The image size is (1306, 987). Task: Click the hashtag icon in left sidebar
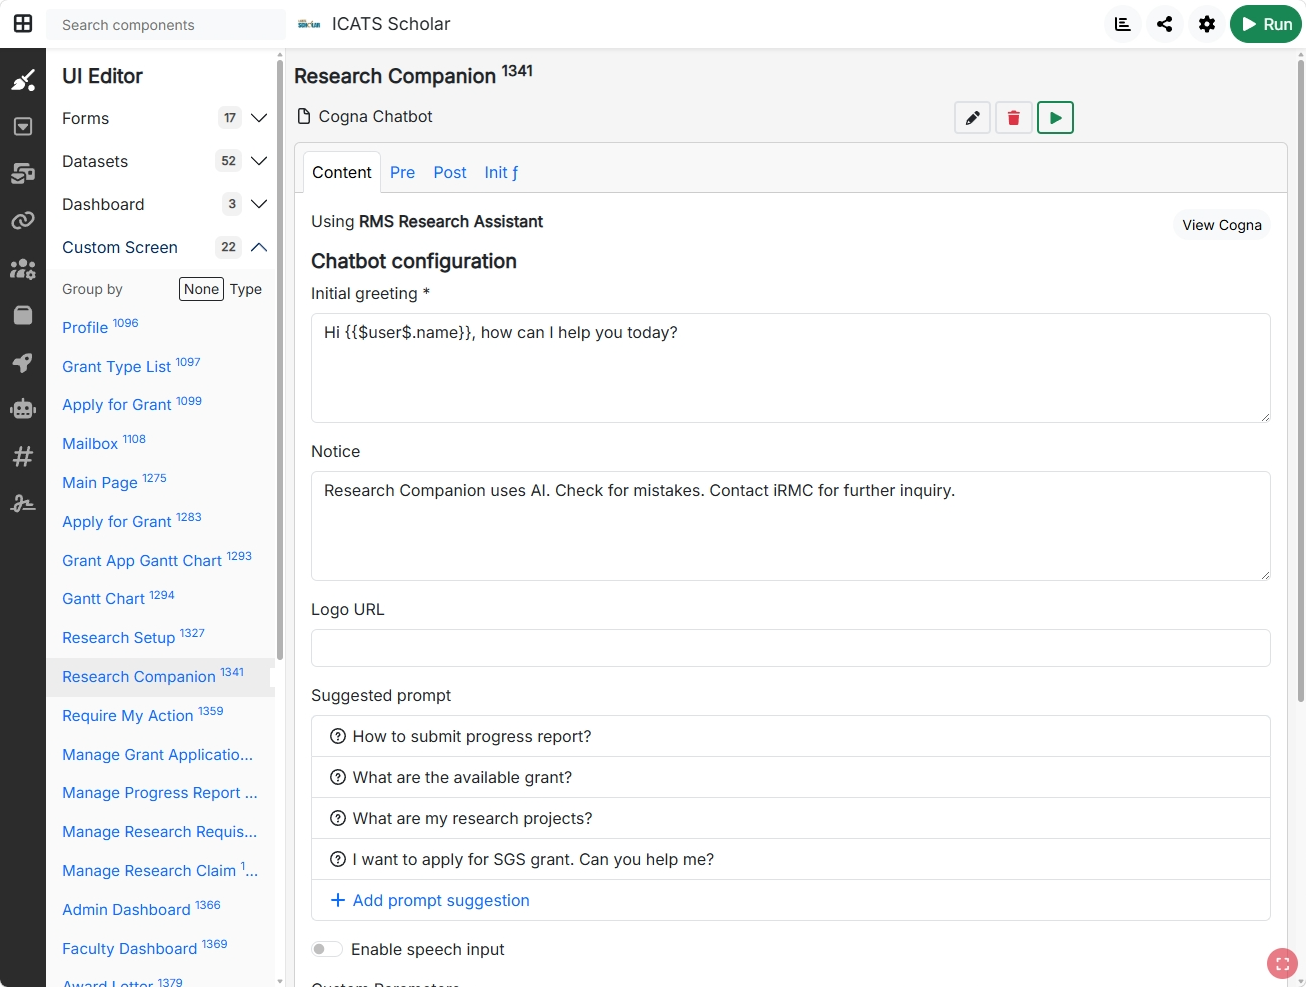tap(23, 456)
